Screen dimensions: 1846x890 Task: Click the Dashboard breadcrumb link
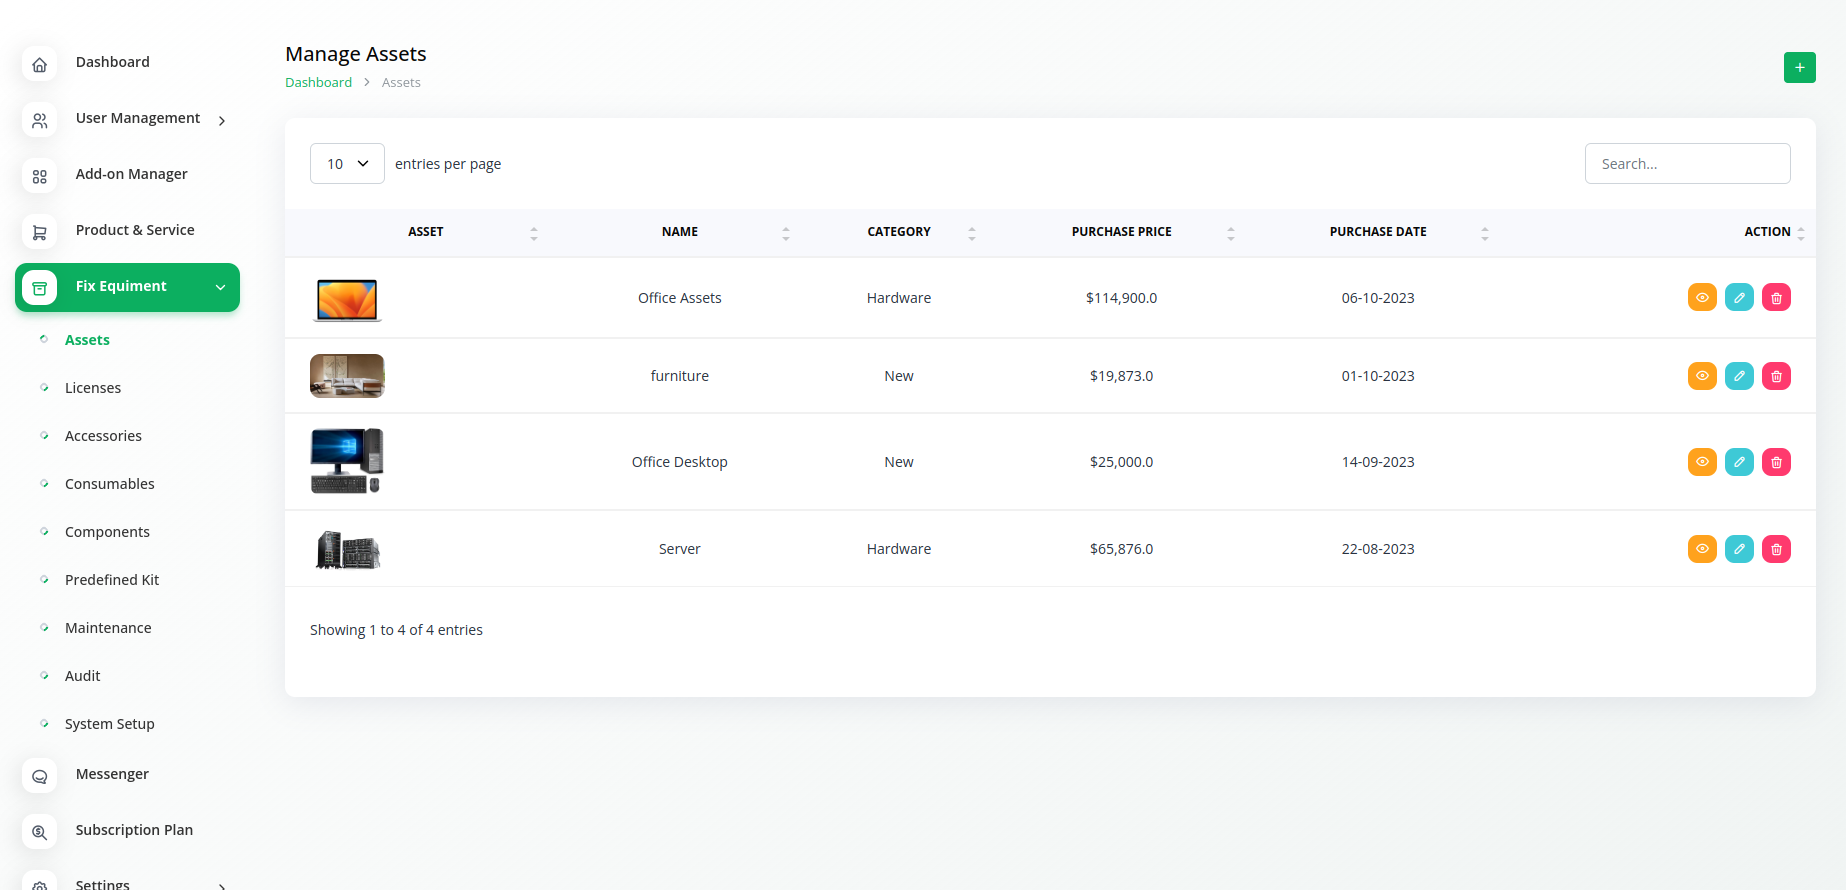pos(318,83)
